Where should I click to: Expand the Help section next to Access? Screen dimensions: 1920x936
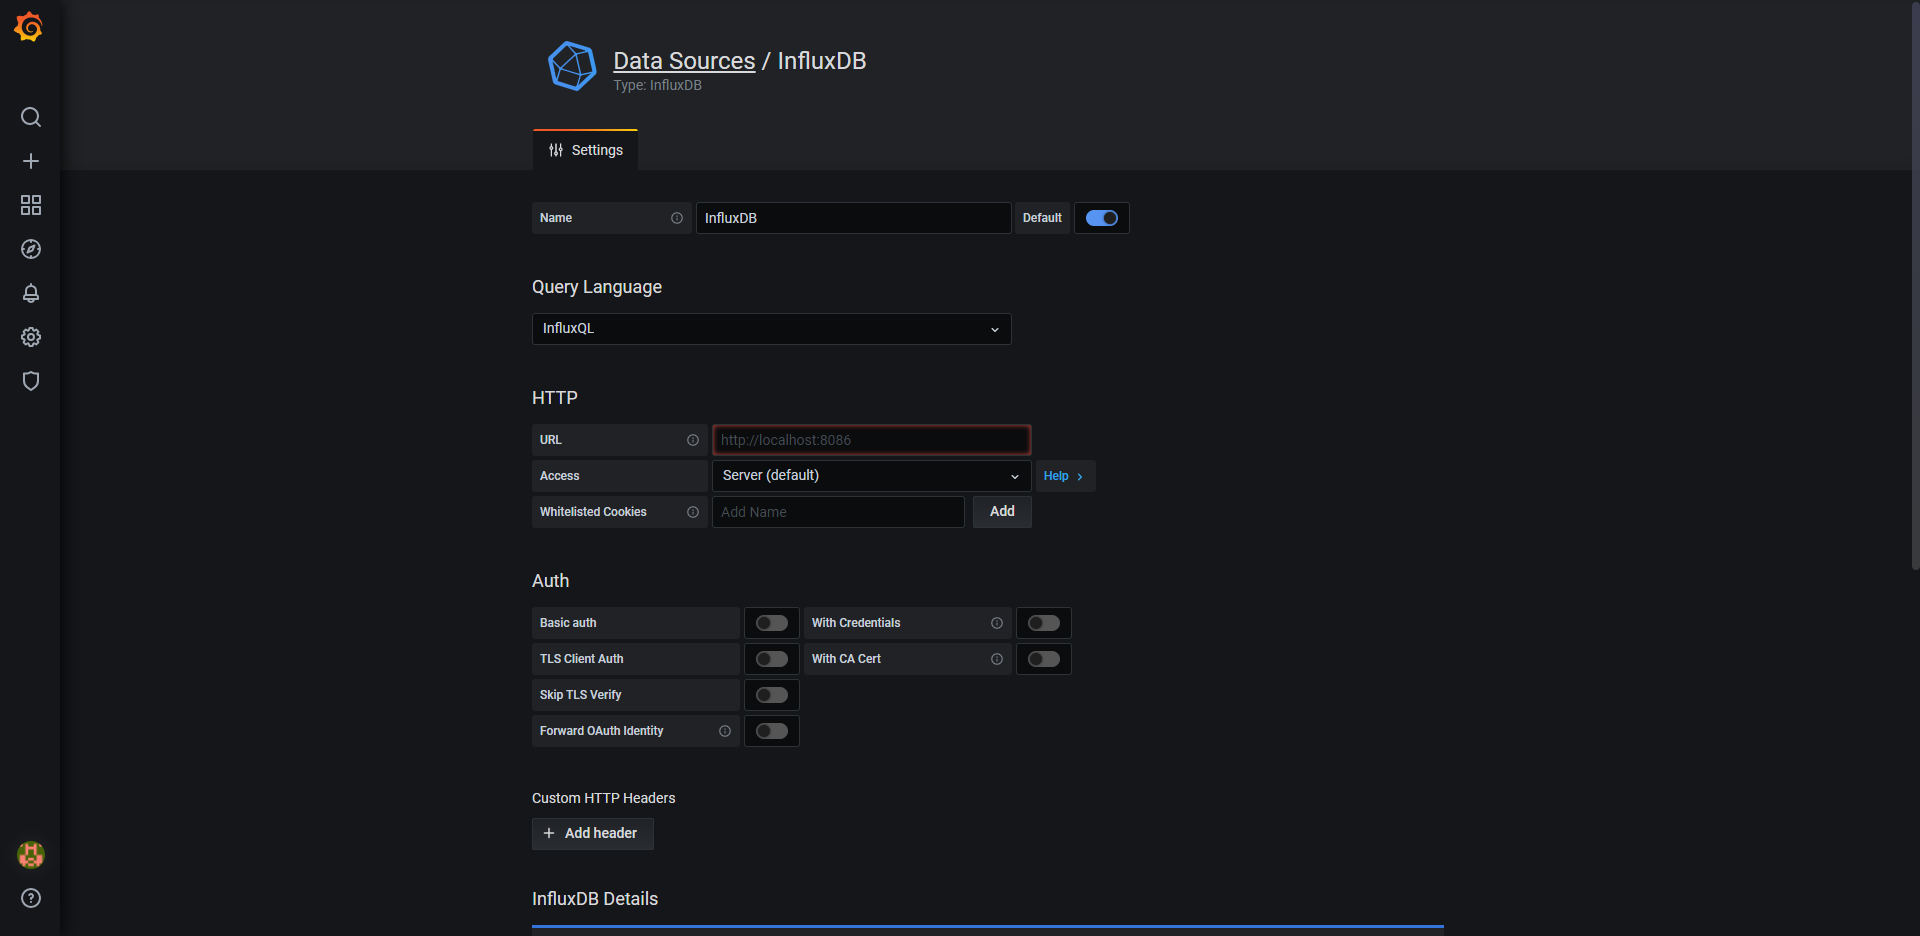point(1063,476)
